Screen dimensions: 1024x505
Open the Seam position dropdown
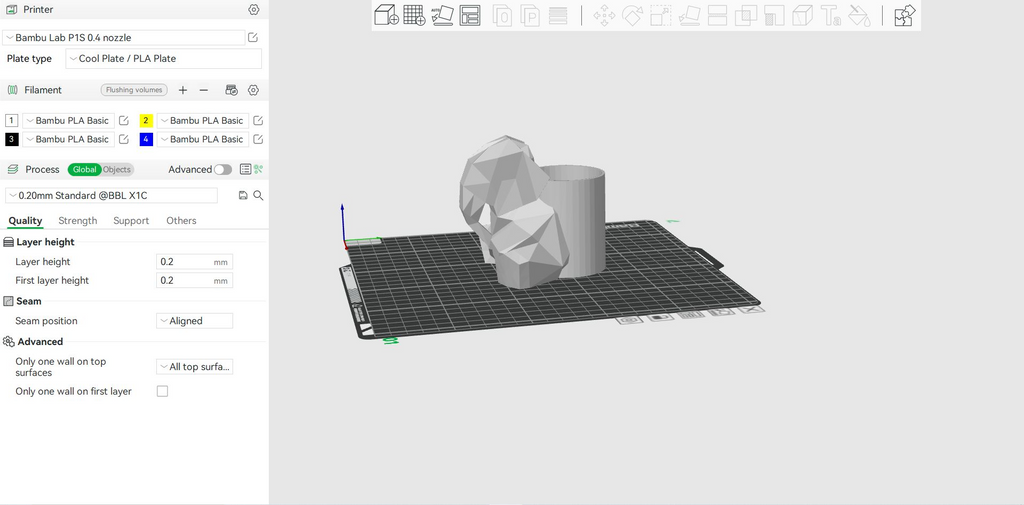point(195,321)
